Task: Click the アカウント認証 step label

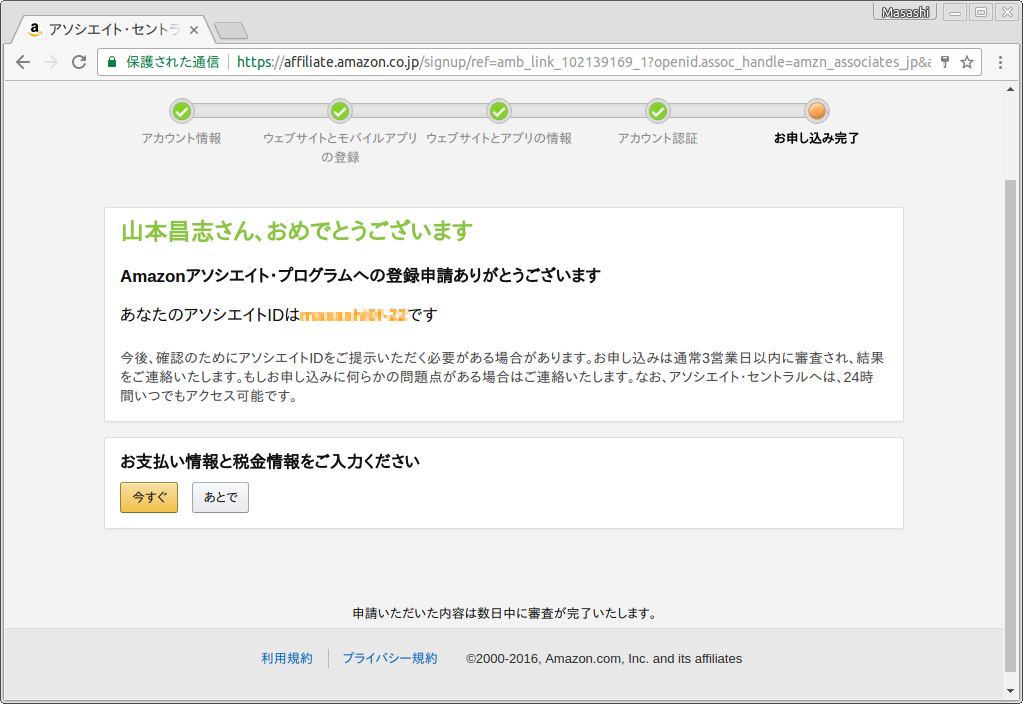Action: tap(658, 138)
